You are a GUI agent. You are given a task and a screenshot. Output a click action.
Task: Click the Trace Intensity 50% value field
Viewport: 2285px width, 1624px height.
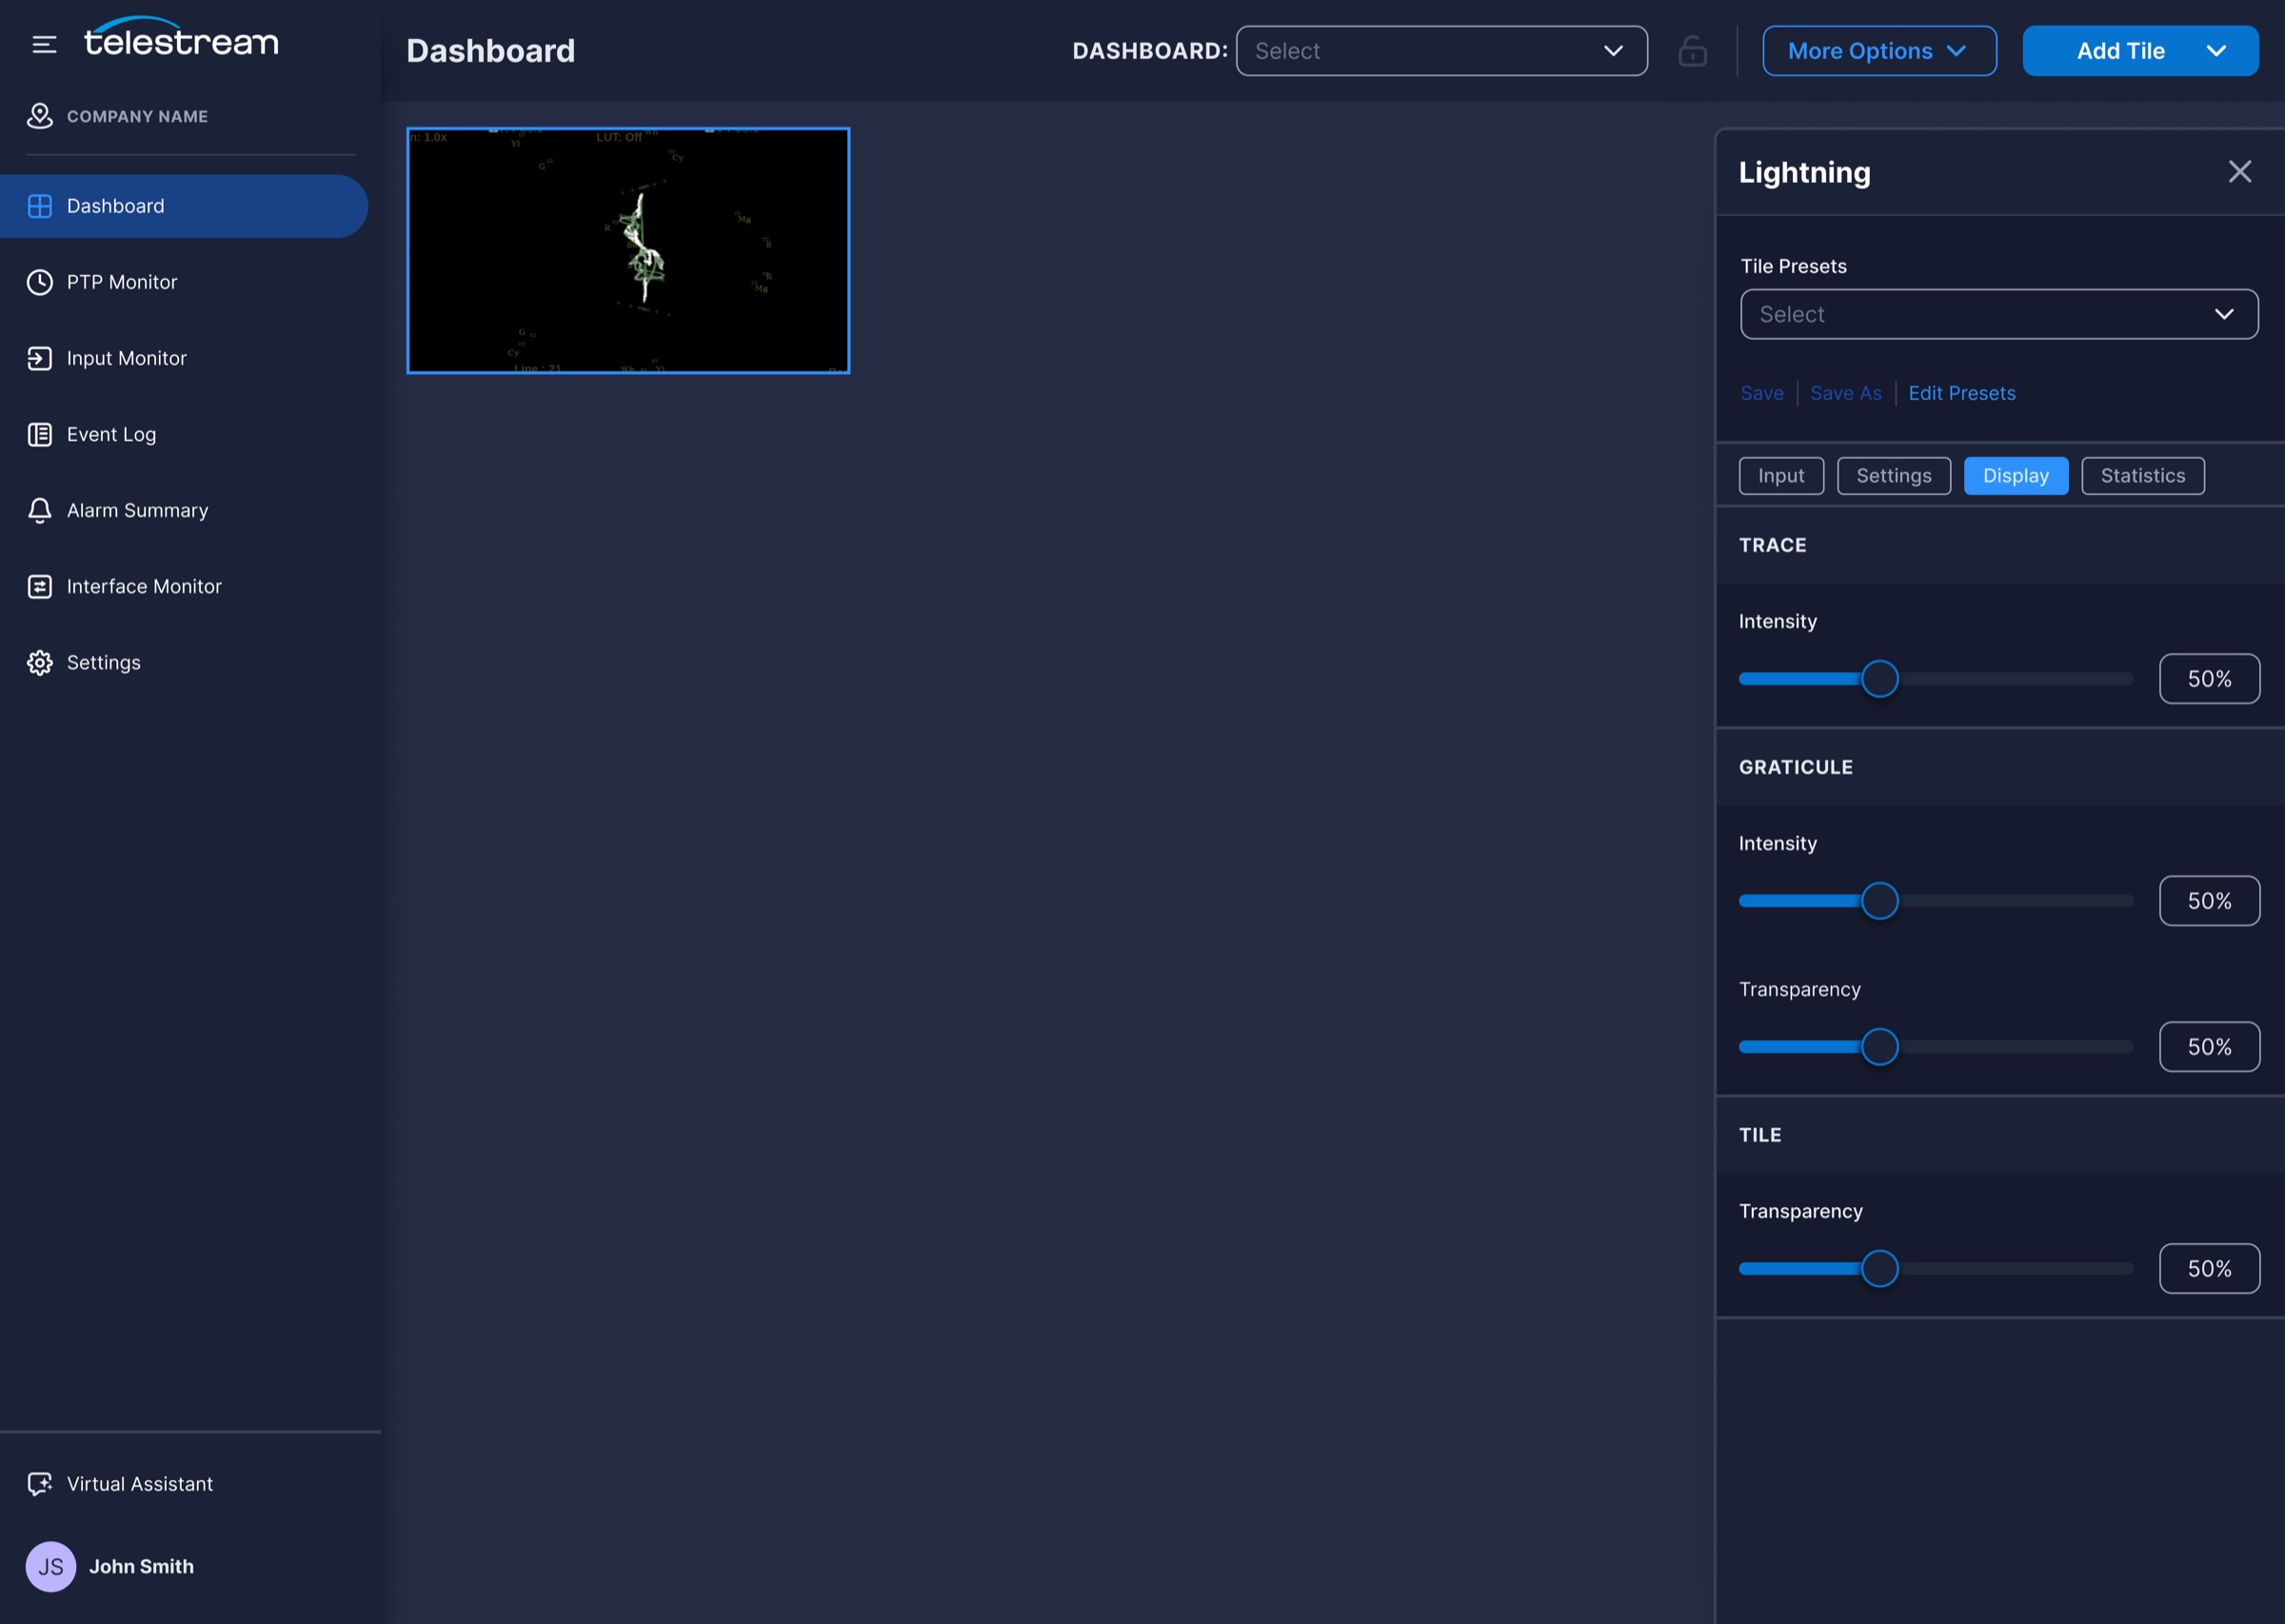click(2209, 679)
